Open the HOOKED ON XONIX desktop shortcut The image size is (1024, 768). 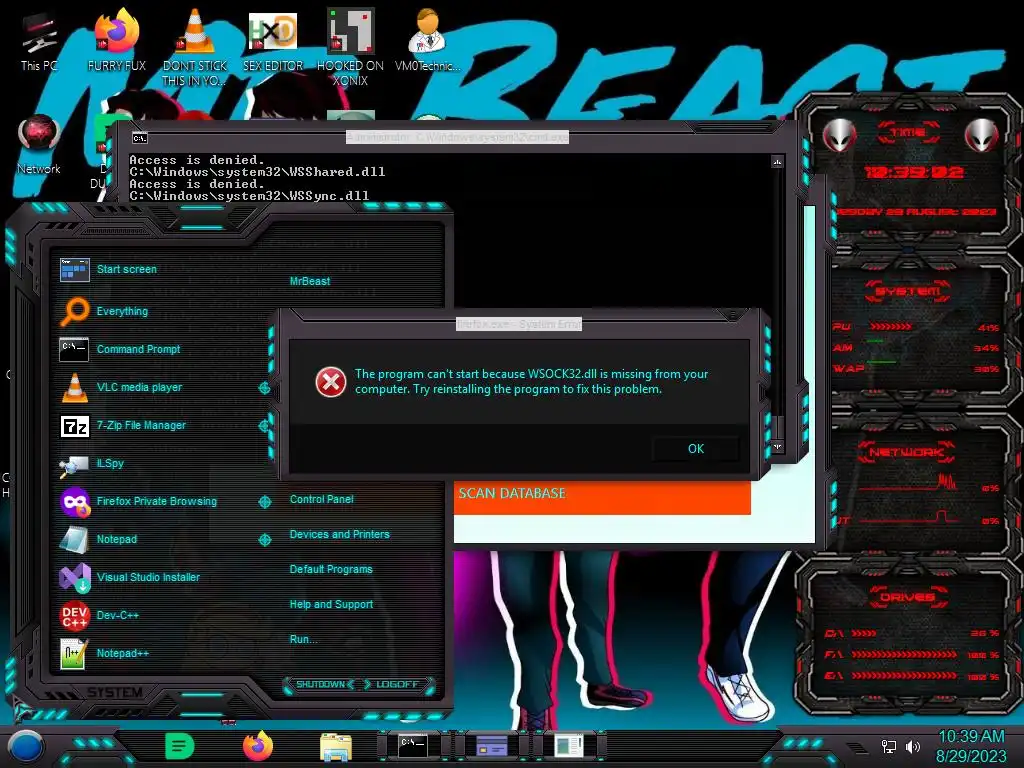point(350,49)
